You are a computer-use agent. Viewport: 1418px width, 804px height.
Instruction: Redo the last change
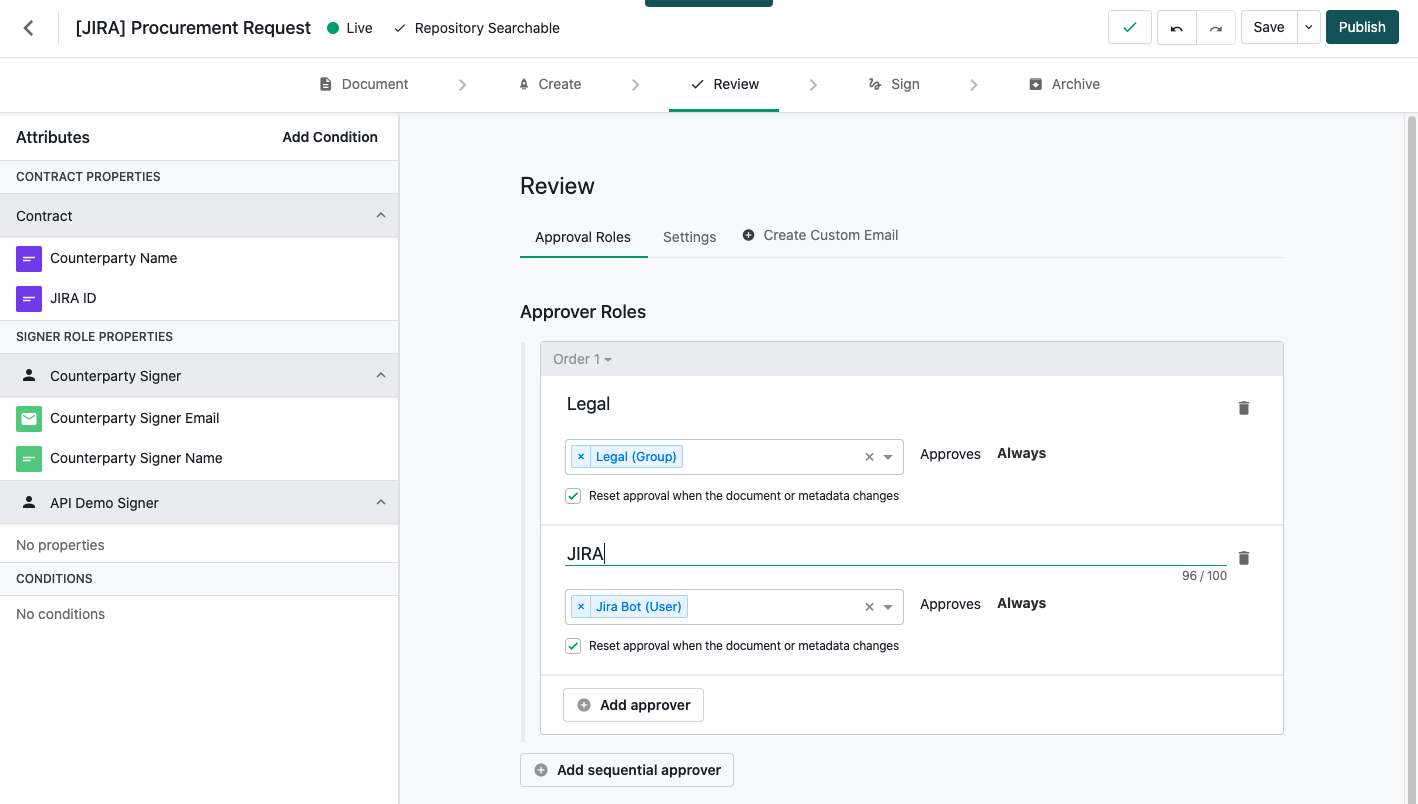point(1216,27)
